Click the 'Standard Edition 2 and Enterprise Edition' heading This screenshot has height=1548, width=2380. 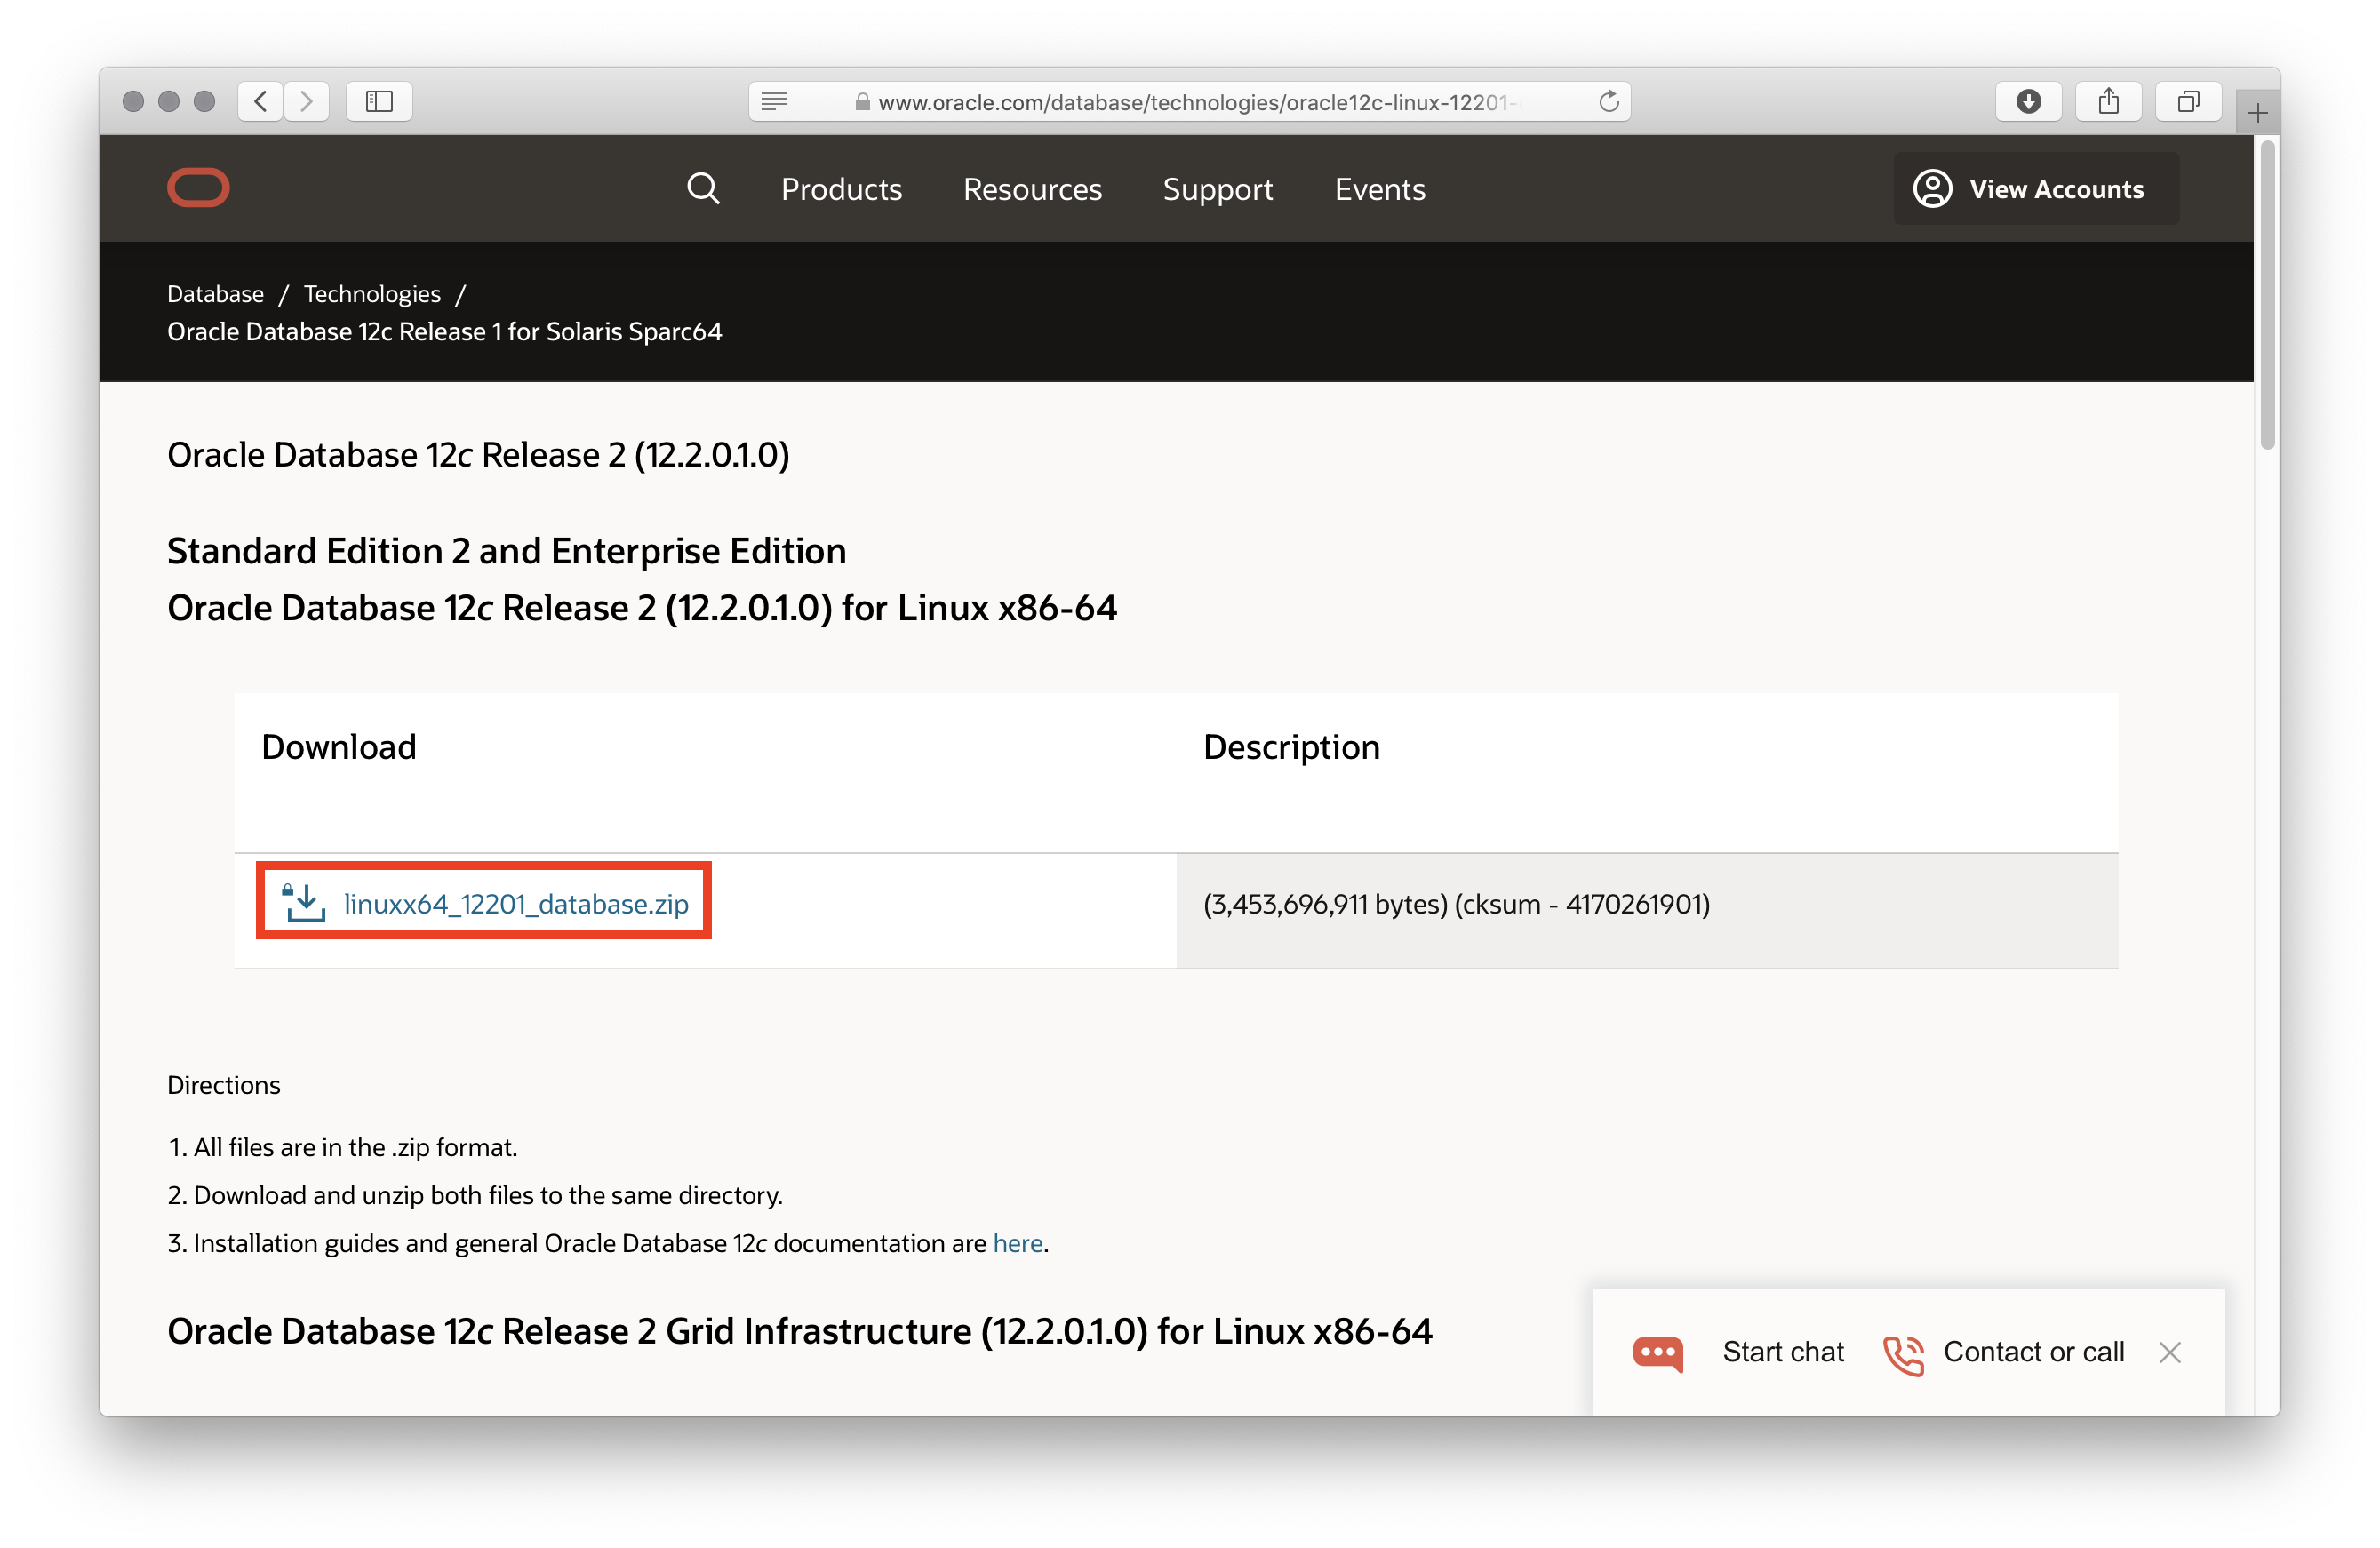coord(506,551)
